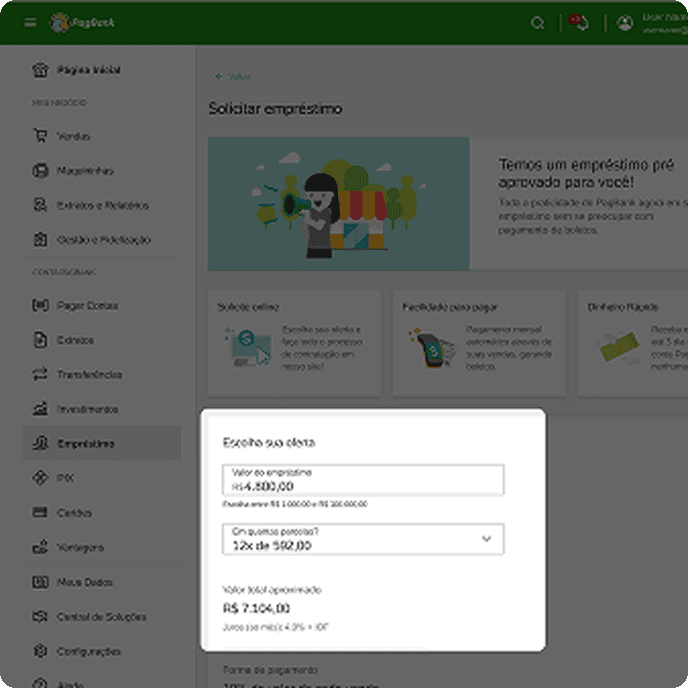Click the Transferências arrows icon
688x688 pixels.
pos(40,374)
